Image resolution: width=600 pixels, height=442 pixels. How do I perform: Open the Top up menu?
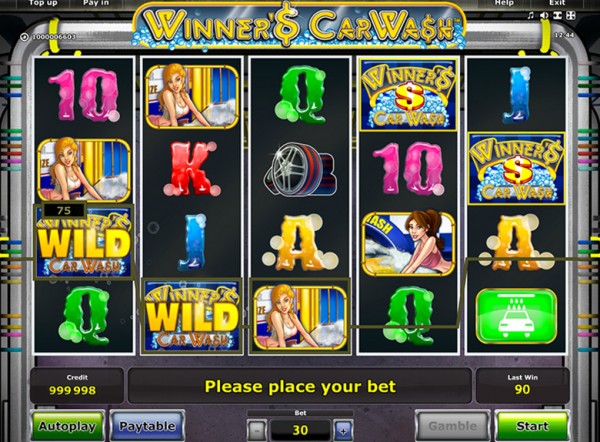[43, 3]
